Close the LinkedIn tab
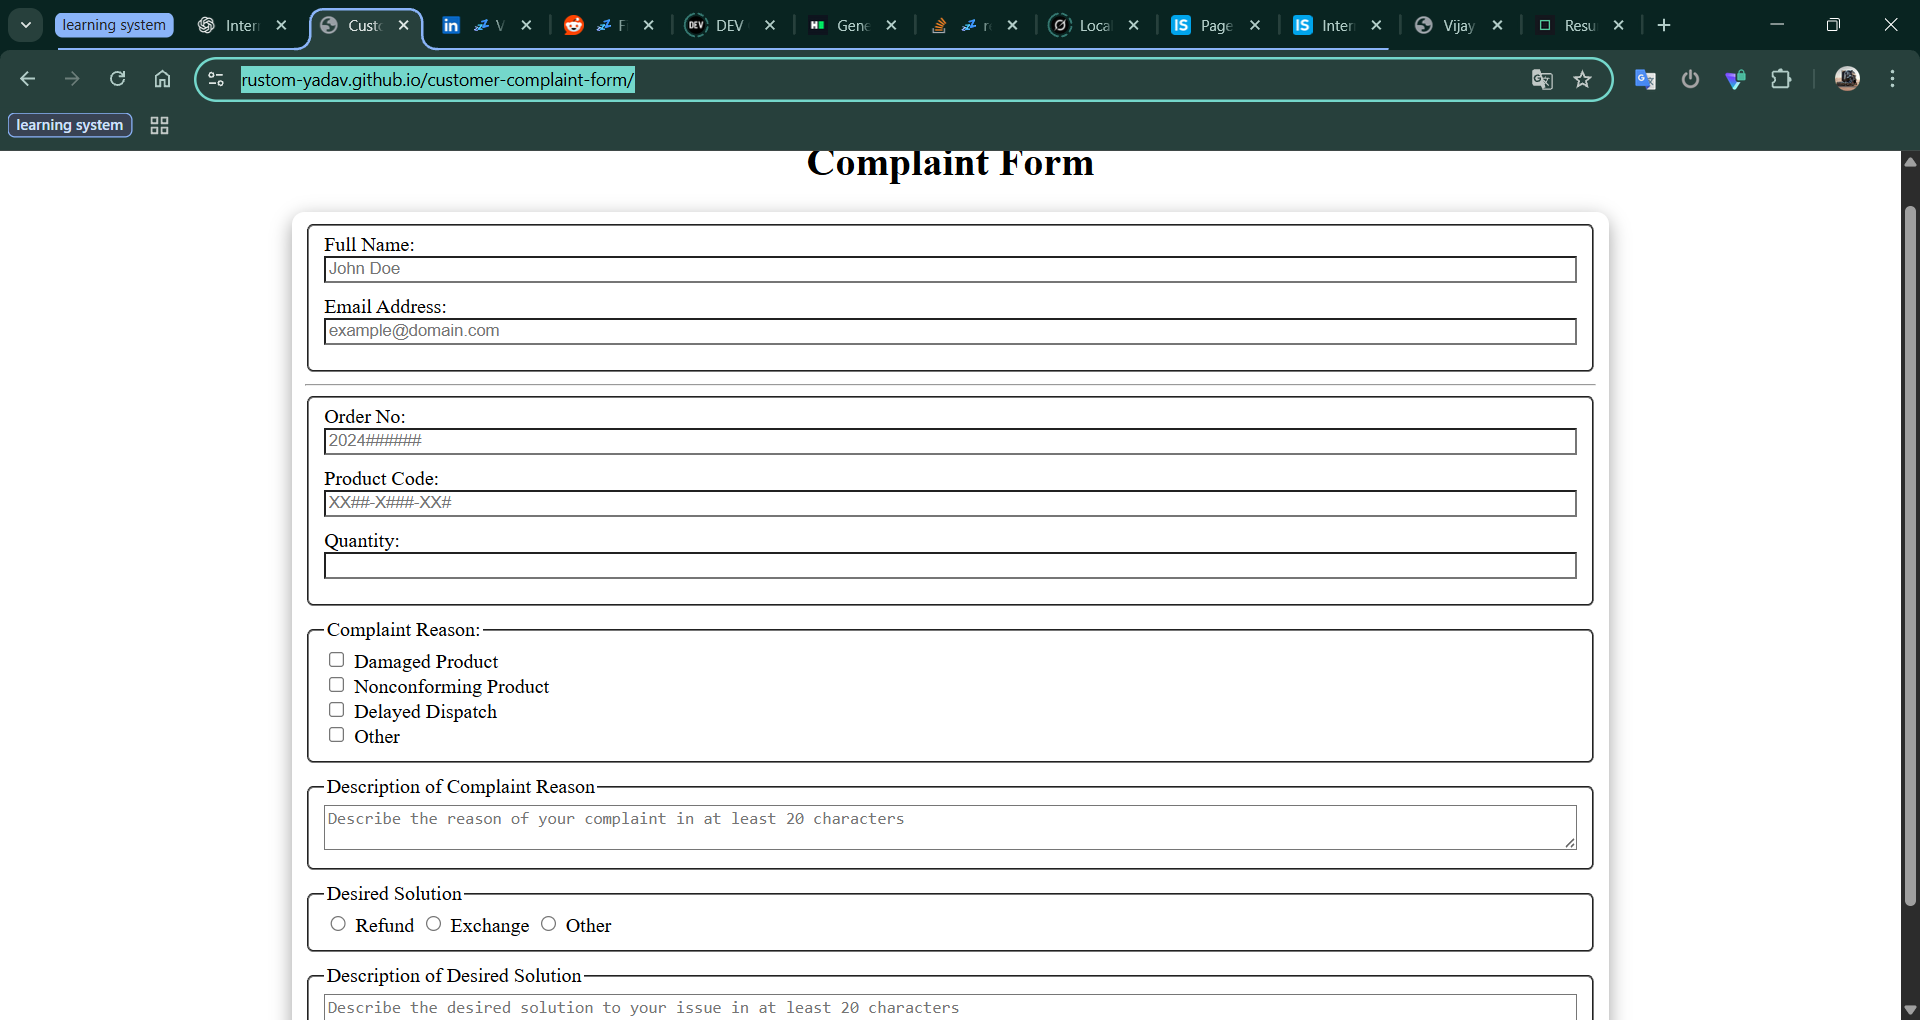 [527, 25]
